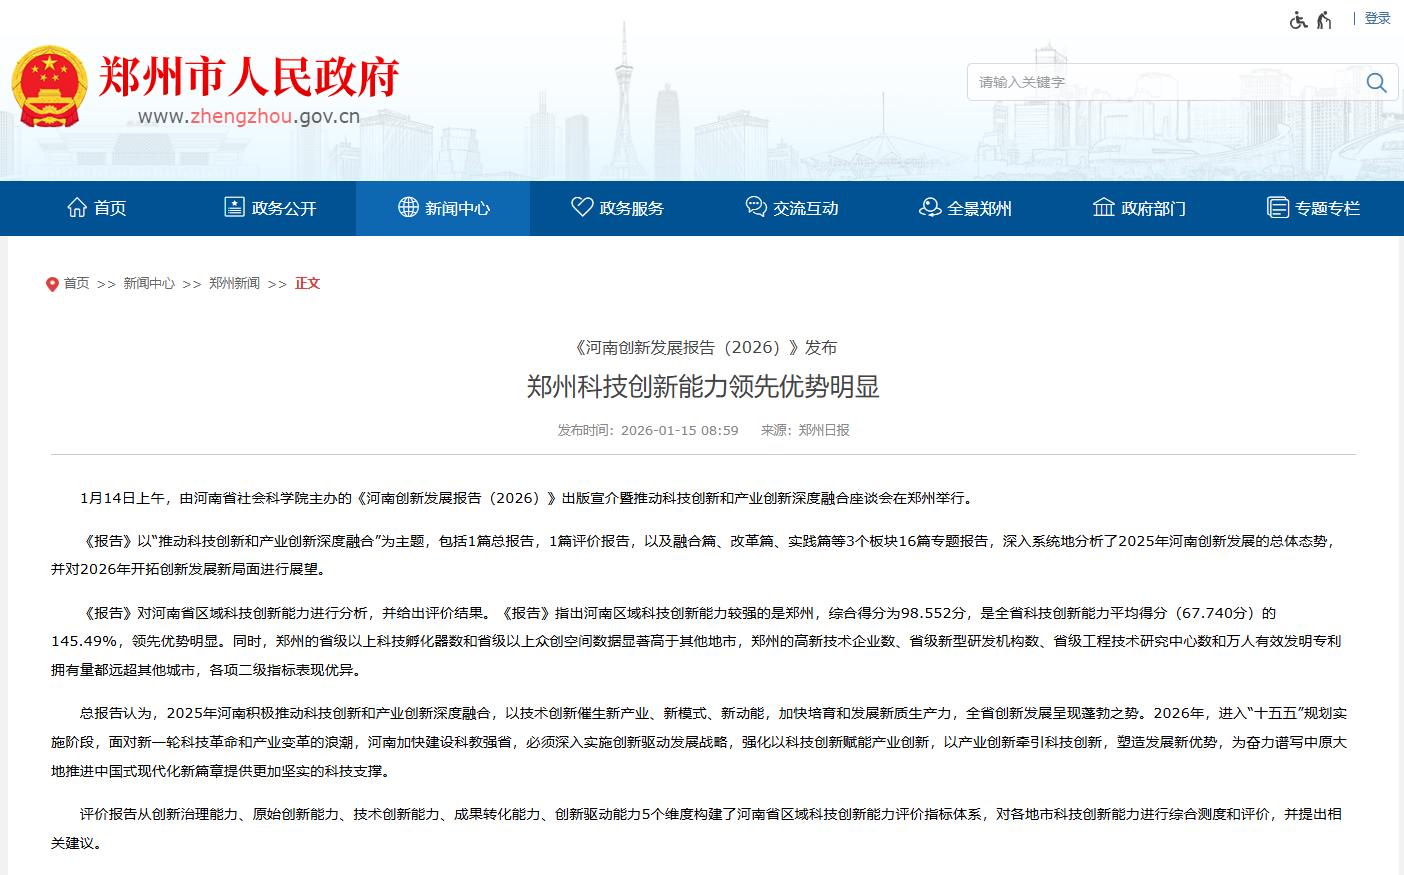This screenshot has height=875, width=1404.
Task: Click the chat bubble icon beside 交流互动
Action: coord(756,207)
